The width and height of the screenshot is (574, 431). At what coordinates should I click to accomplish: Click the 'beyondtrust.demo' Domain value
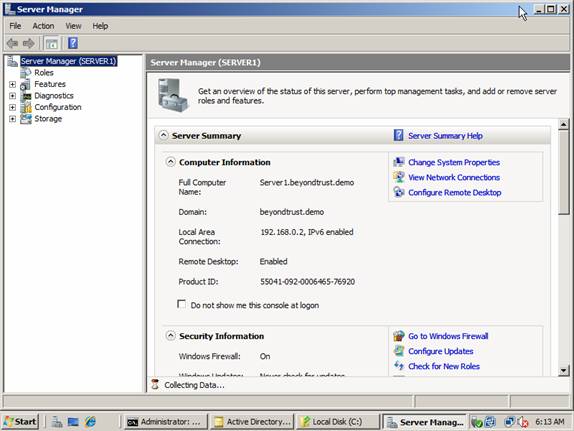(292, 212)
